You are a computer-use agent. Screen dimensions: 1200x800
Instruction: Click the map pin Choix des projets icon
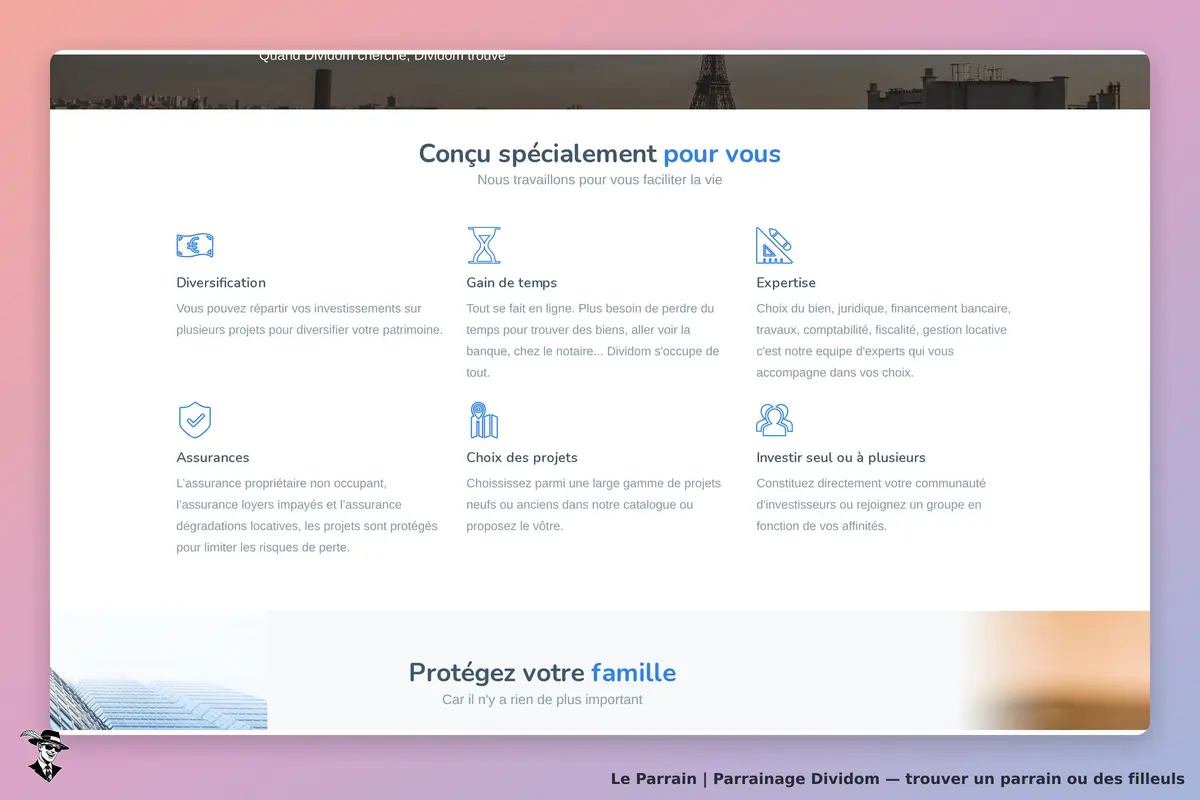(484, 420)
